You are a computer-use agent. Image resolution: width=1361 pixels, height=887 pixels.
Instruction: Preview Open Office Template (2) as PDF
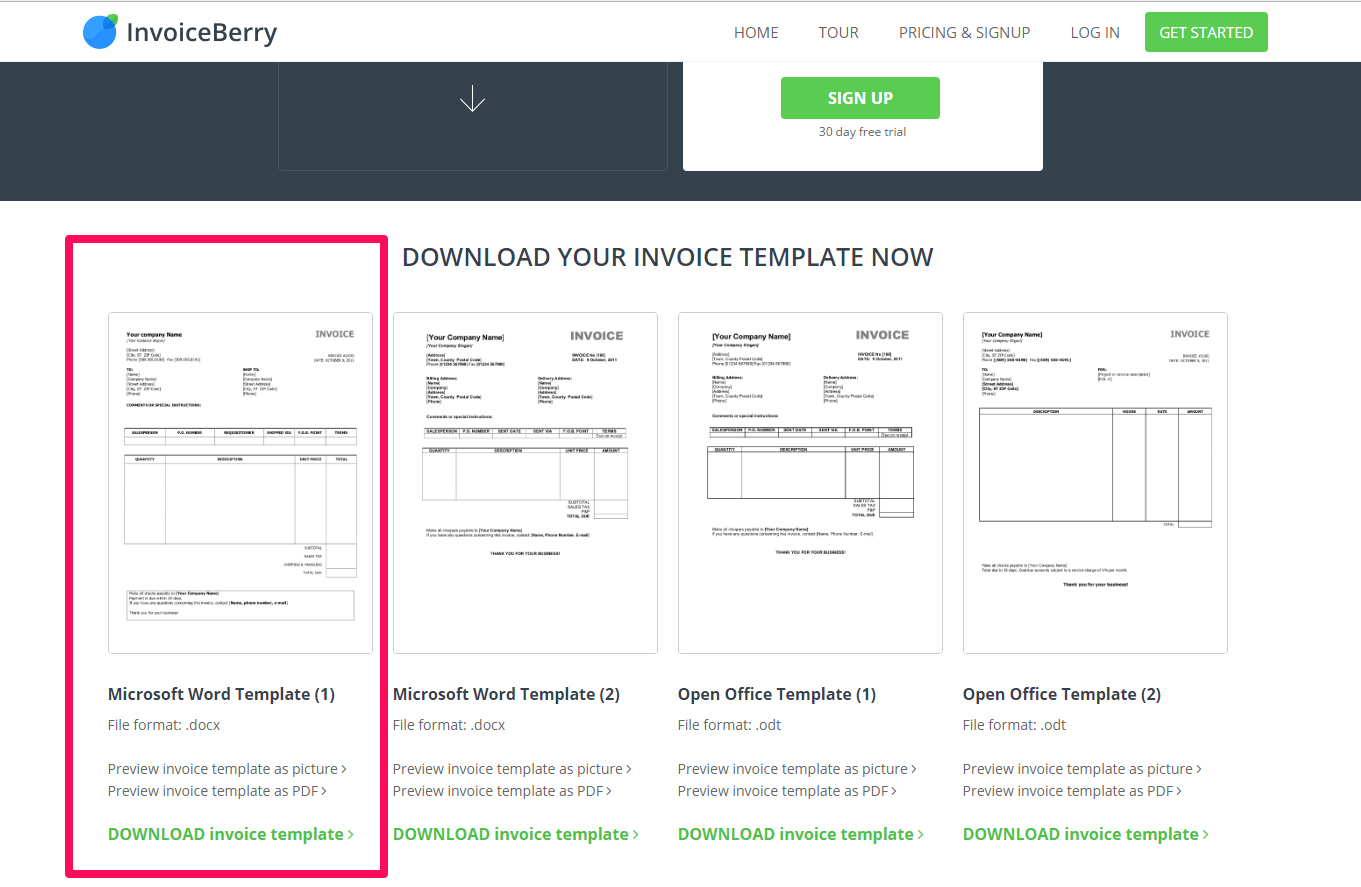point(1072,791)
